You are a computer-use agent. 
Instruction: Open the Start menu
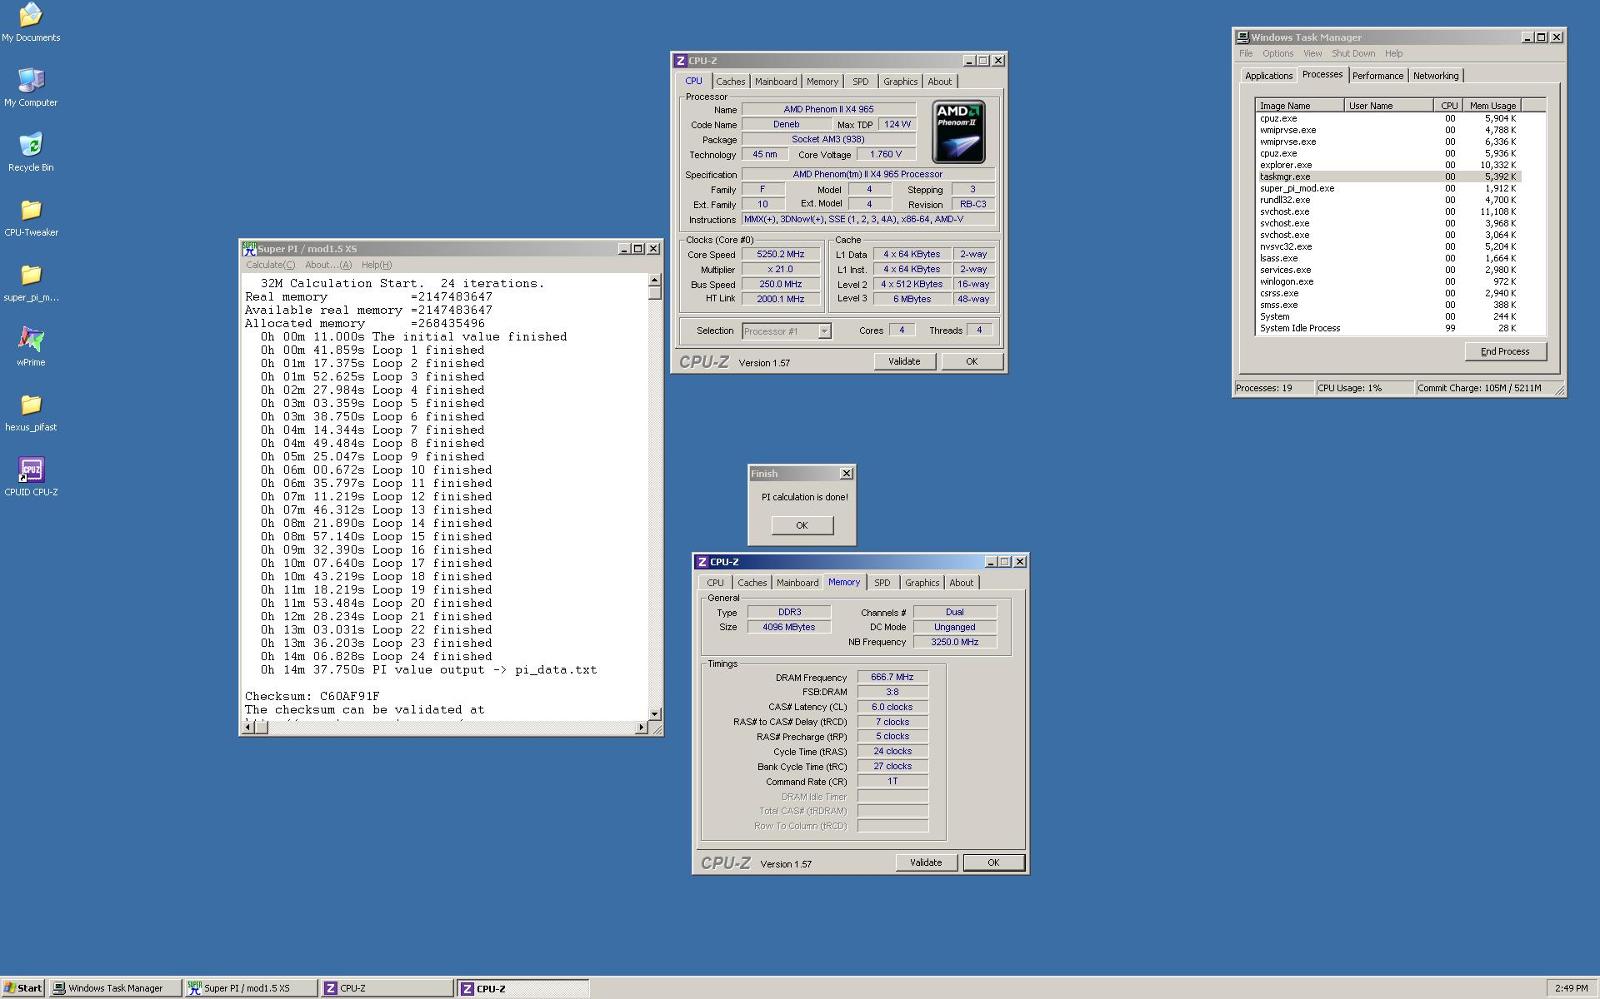[x=23, y=988]
